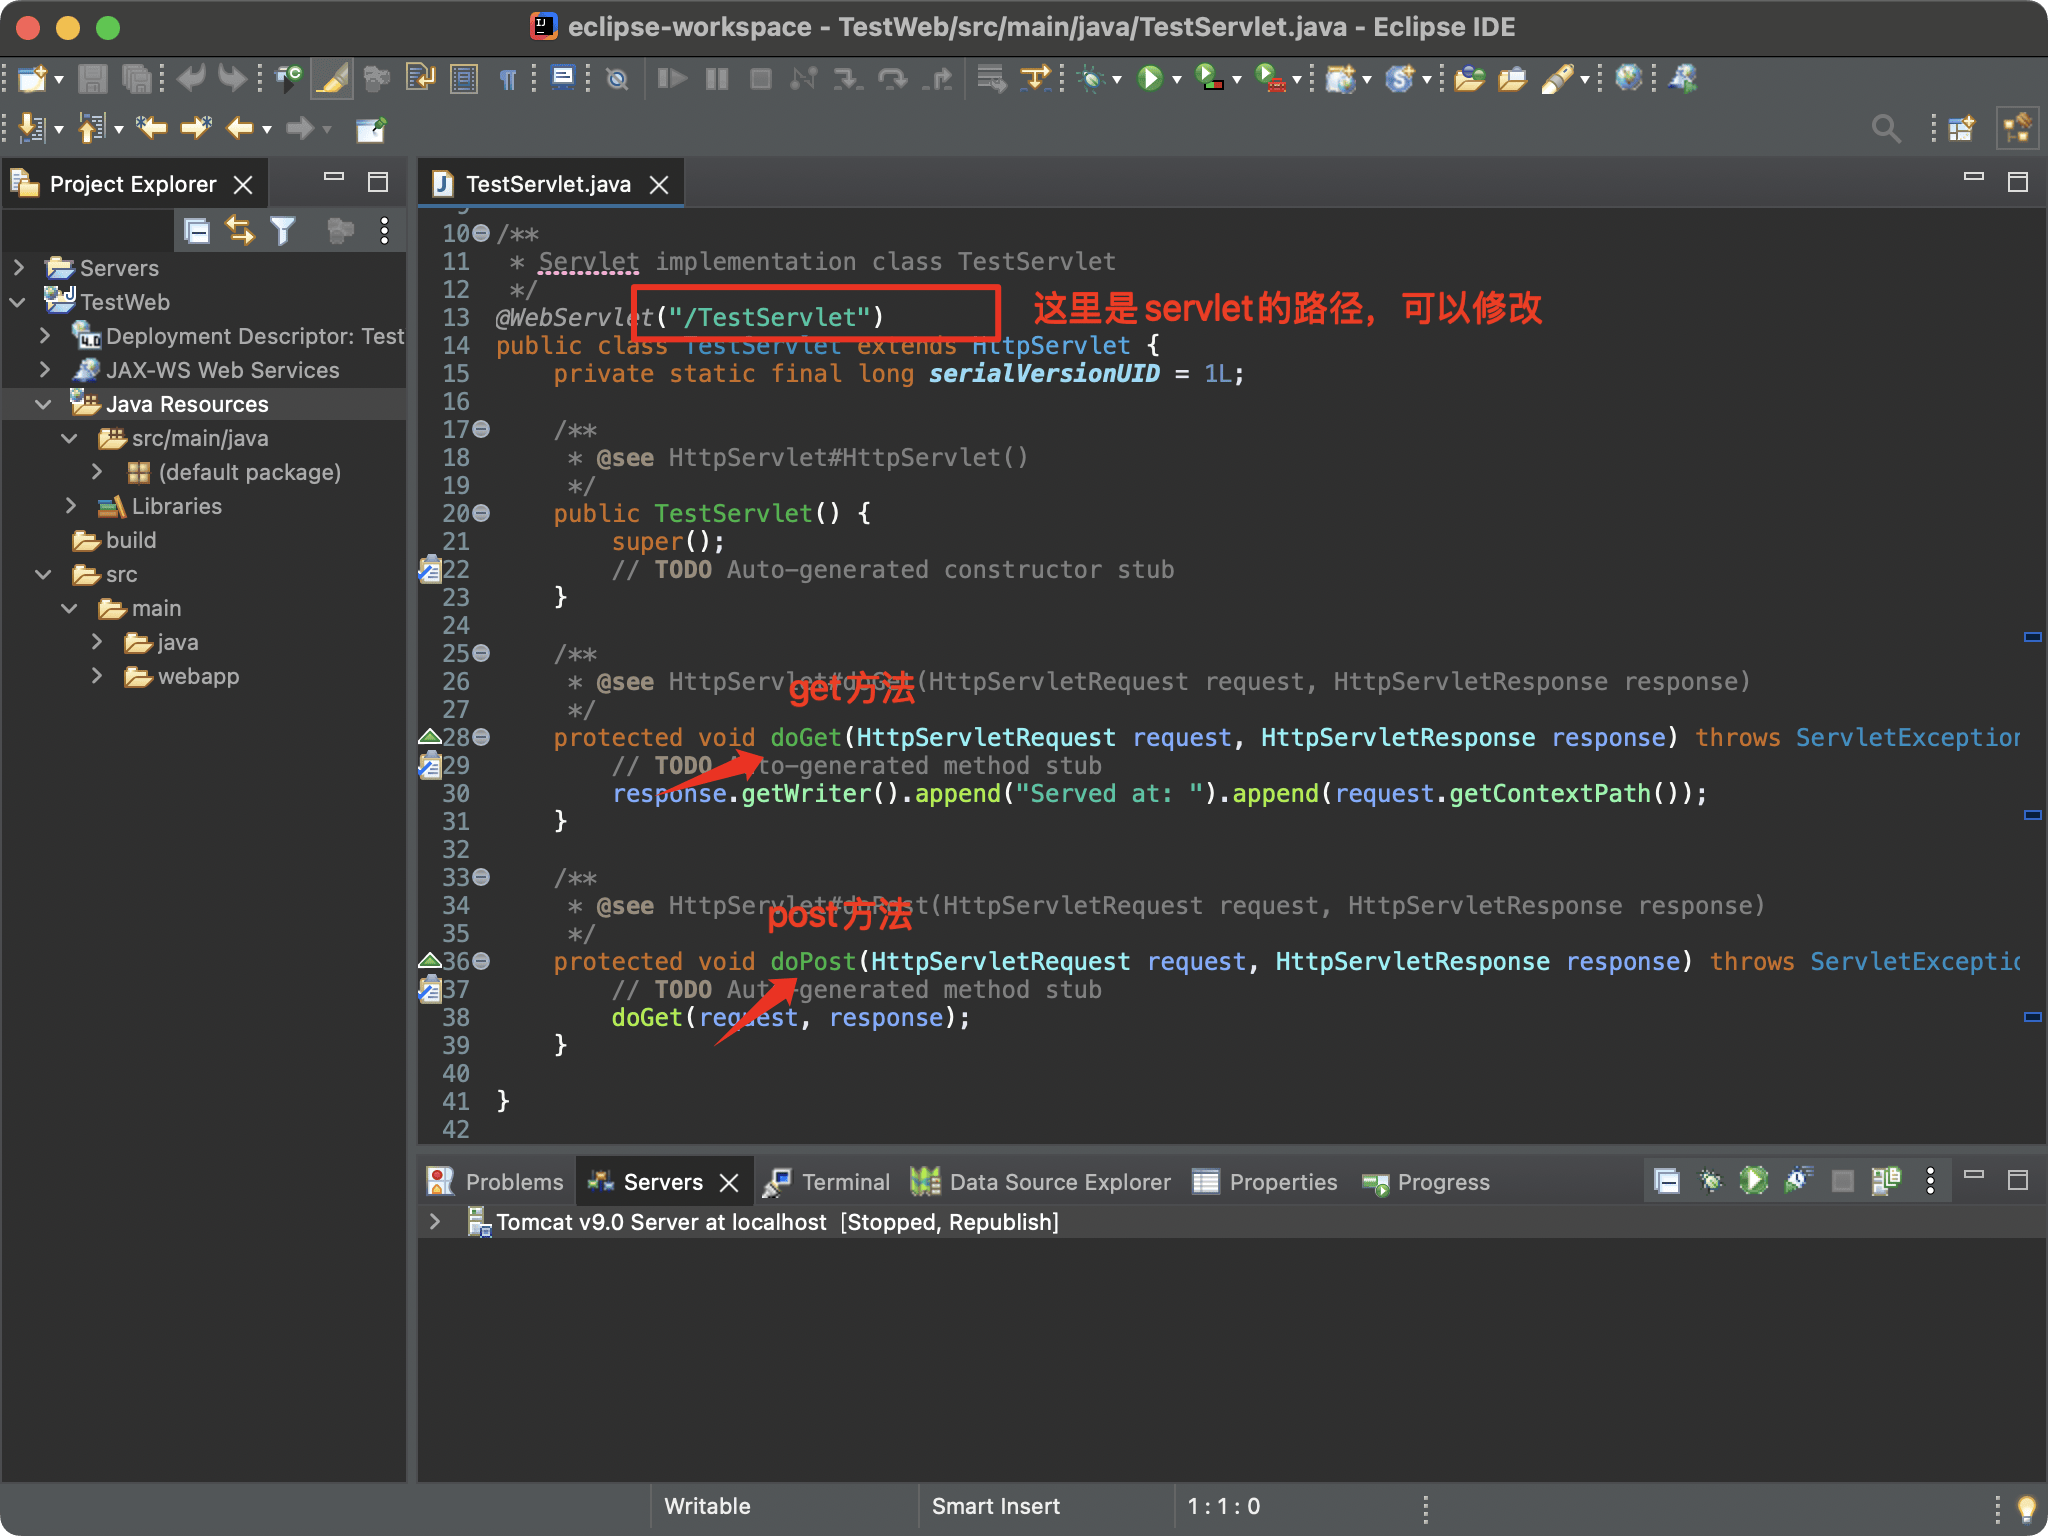Toggle Word Wrap in the toolbar
2048x1536 pixels.
click(x=420, y=78)
